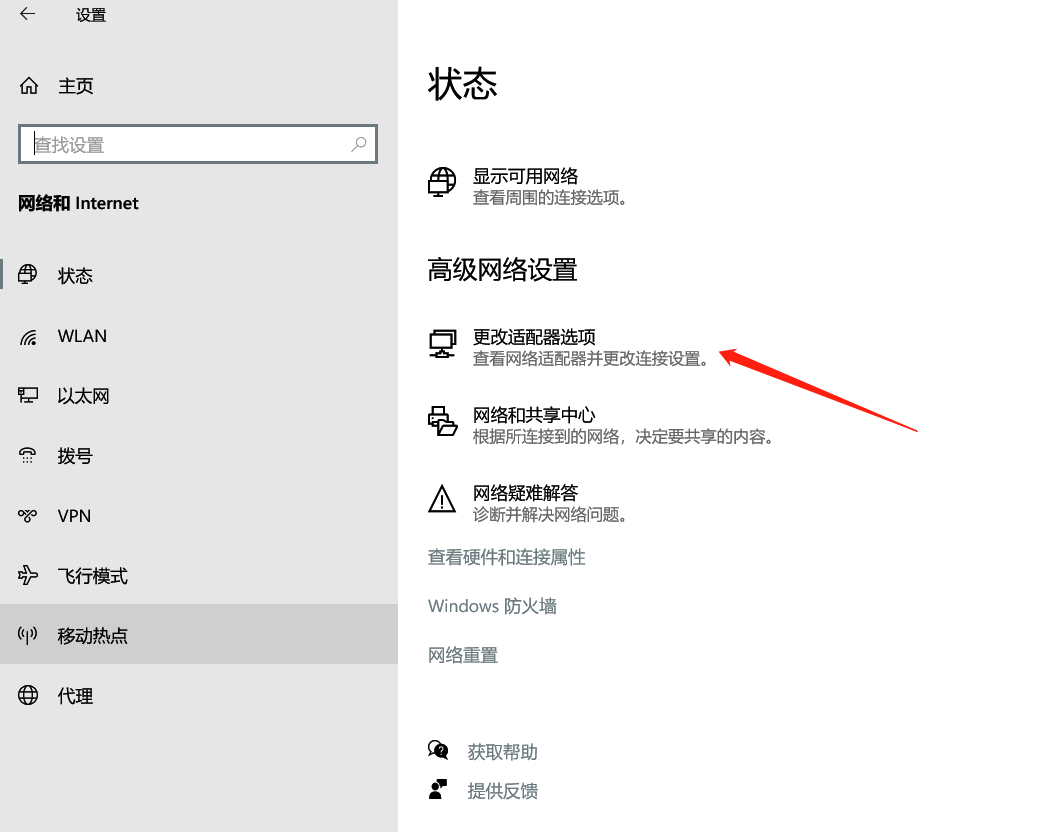Open 拨号 settings page
1049x832 pixels.
199,456
